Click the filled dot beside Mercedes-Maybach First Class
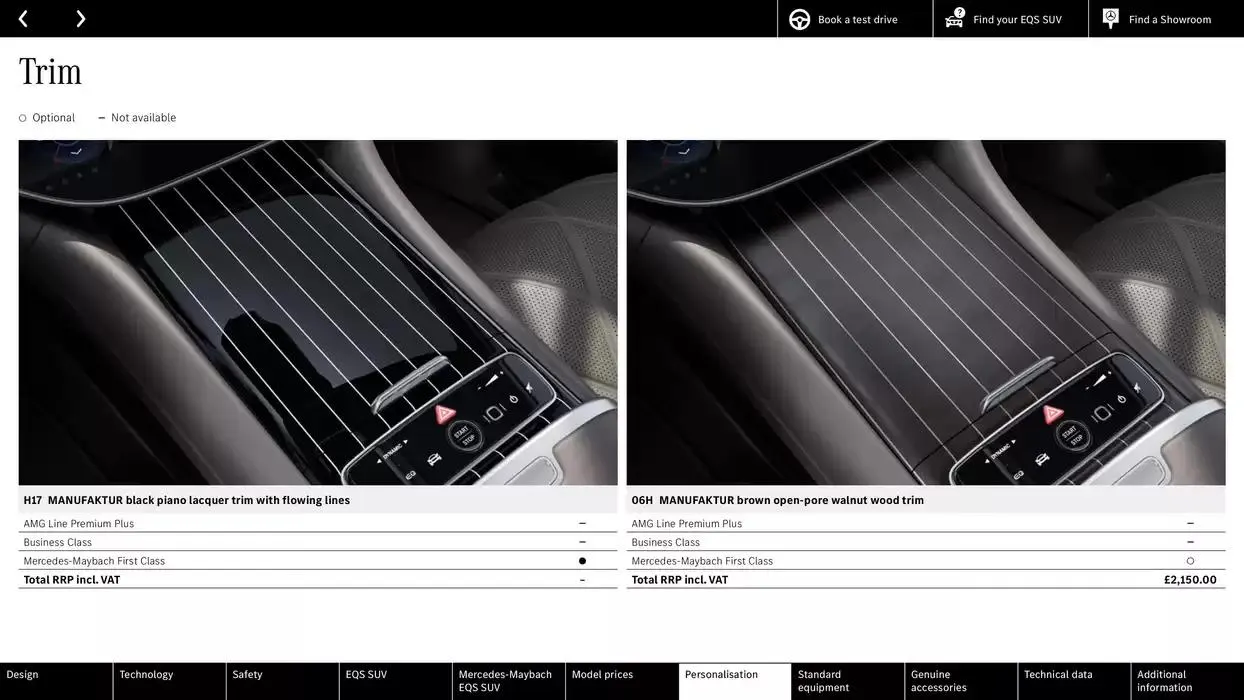This screenshot has height=700, width=1244. point(581,560)
